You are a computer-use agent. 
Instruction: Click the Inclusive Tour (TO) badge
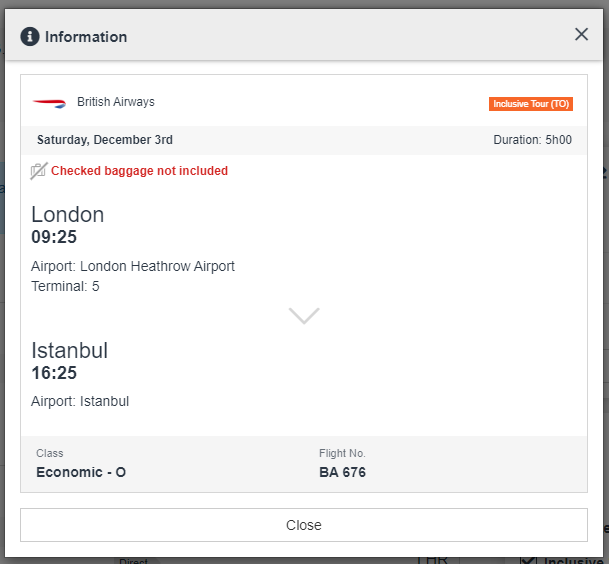click(531, 104)
